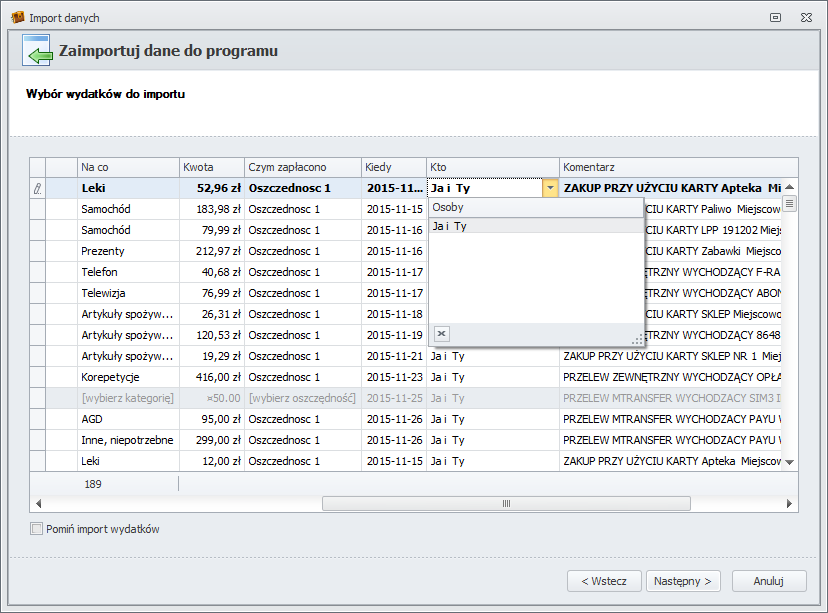Sort by the 'Kwota' column header
Viewport: 828px width, 613px height.
point(211,167)
